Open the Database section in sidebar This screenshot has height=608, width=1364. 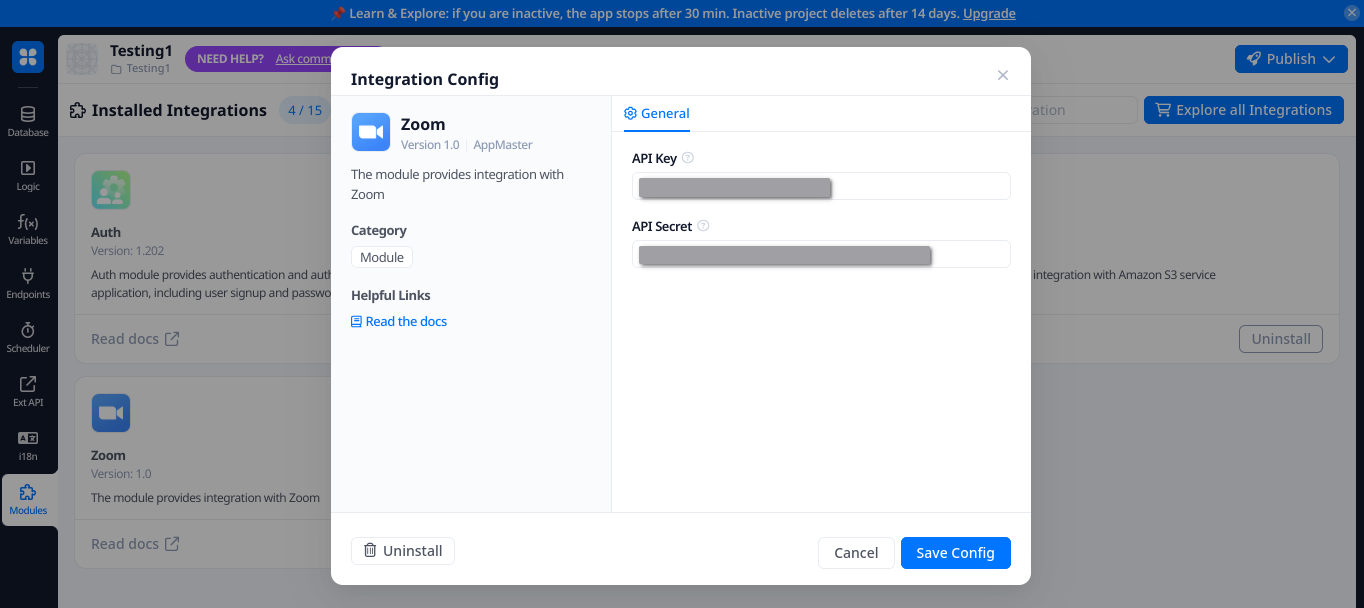(x=28, y=121)
